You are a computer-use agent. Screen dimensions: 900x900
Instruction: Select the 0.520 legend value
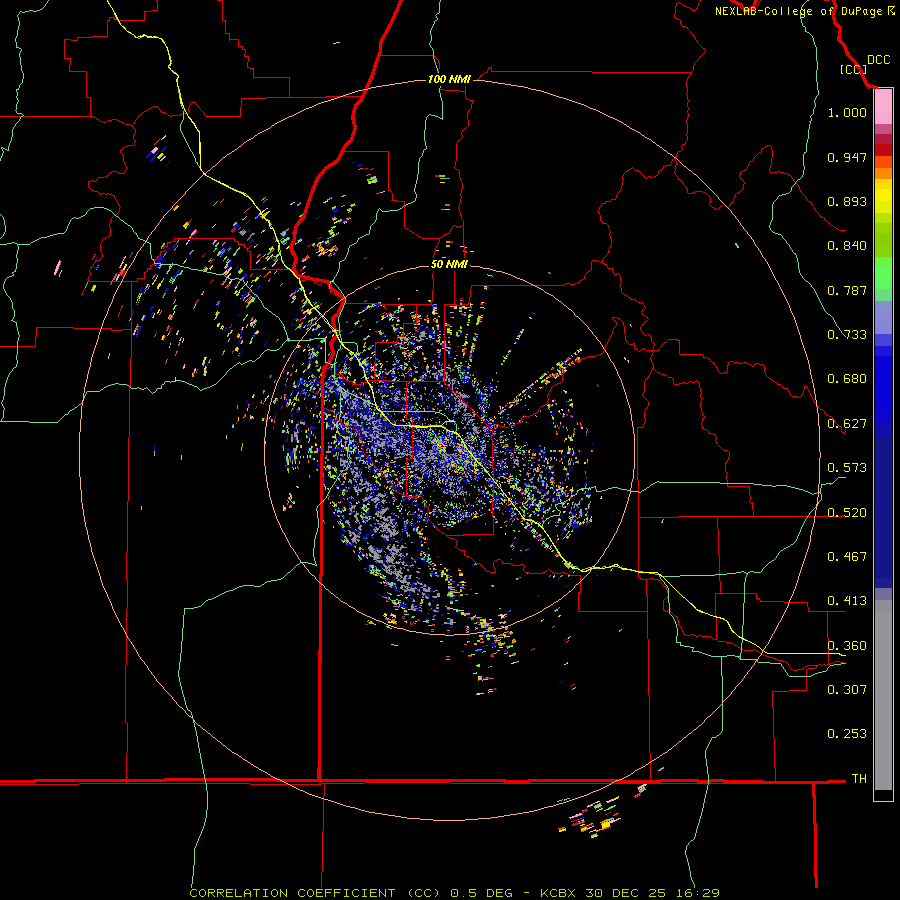click(x=847, y=513)
